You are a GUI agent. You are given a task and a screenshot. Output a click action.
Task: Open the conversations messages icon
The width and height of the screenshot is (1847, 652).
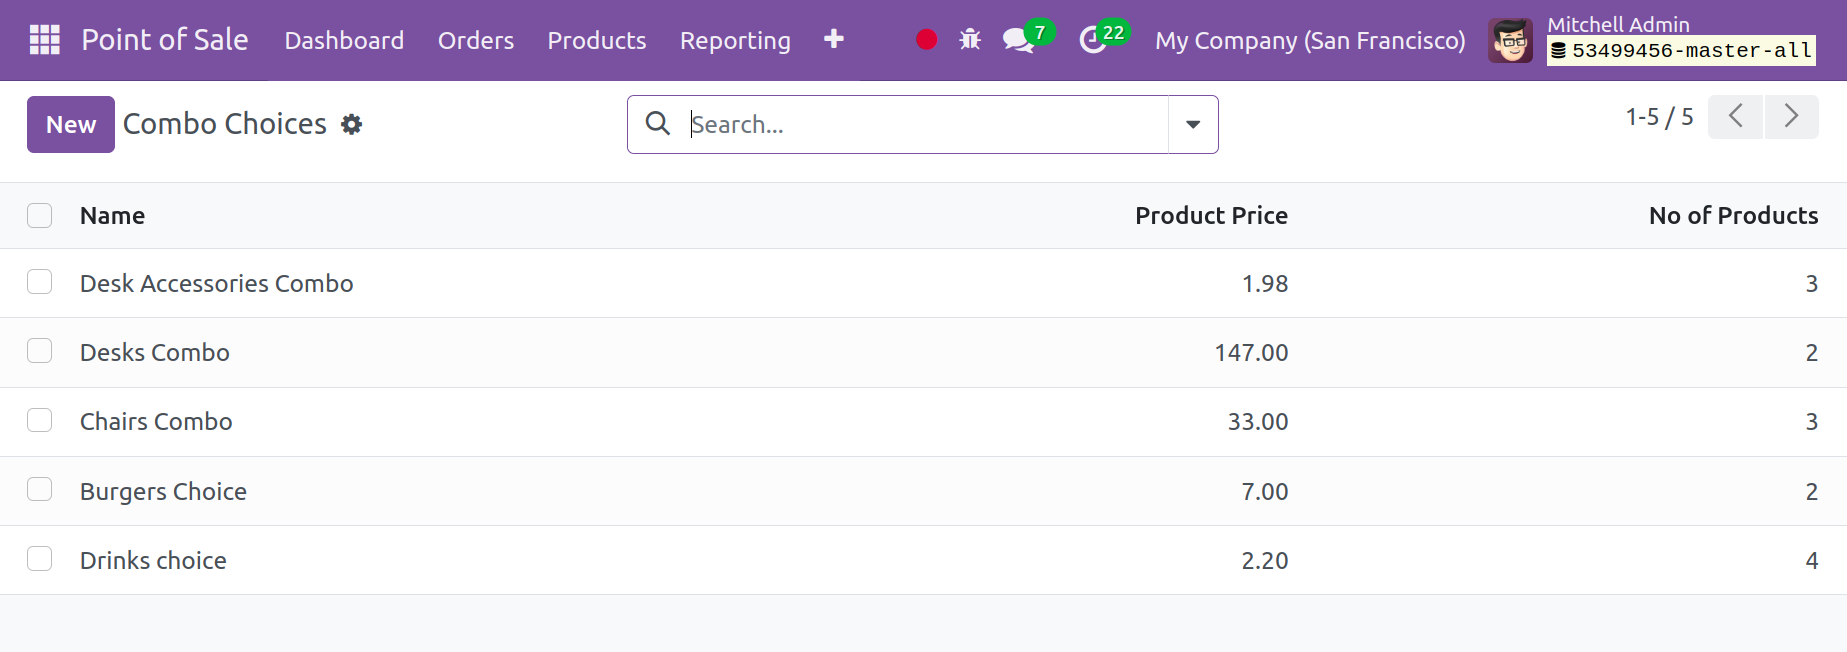1017,41
